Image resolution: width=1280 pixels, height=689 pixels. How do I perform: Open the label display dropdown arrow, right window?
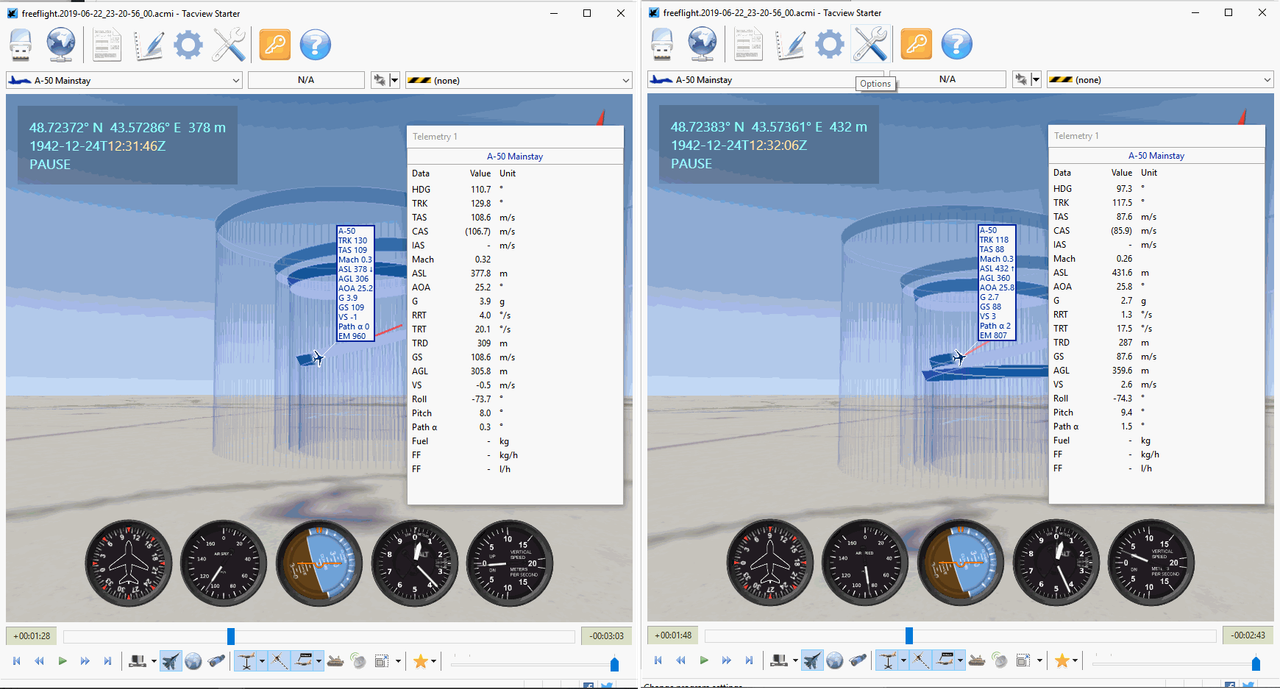click(962, 661)
